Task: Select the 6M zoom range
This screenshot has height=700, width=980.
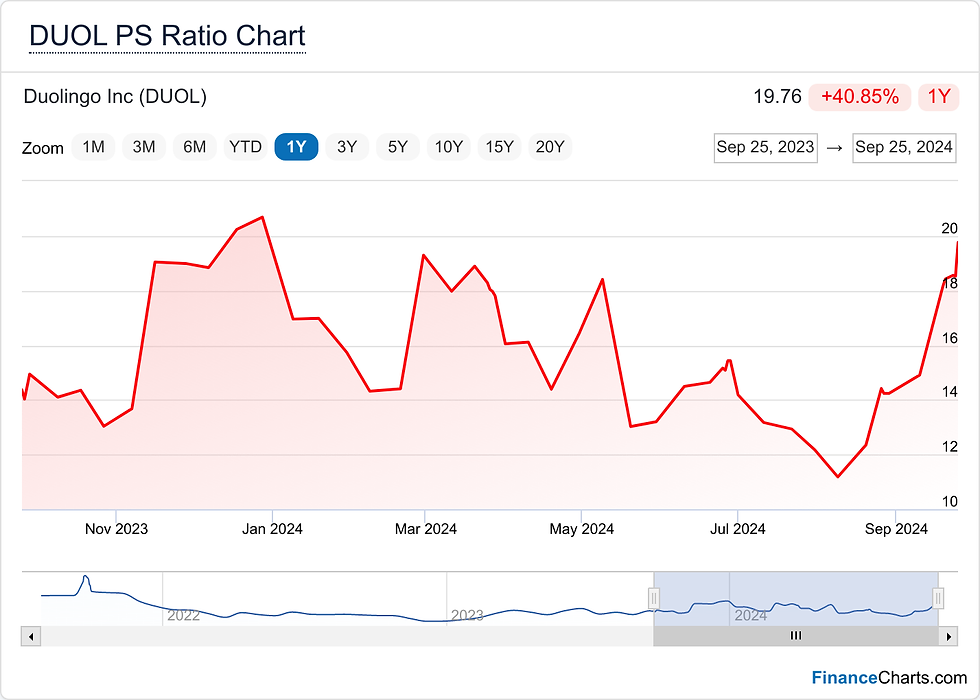Action: (194, 147)
